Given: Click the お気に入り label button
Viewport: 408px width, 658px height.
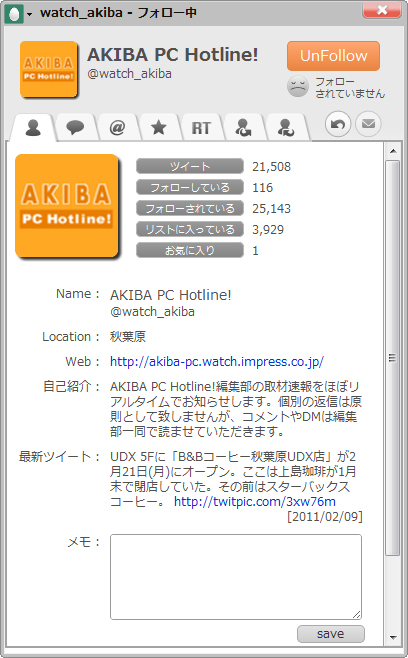Looking at the screenshot, I should 190,250.
